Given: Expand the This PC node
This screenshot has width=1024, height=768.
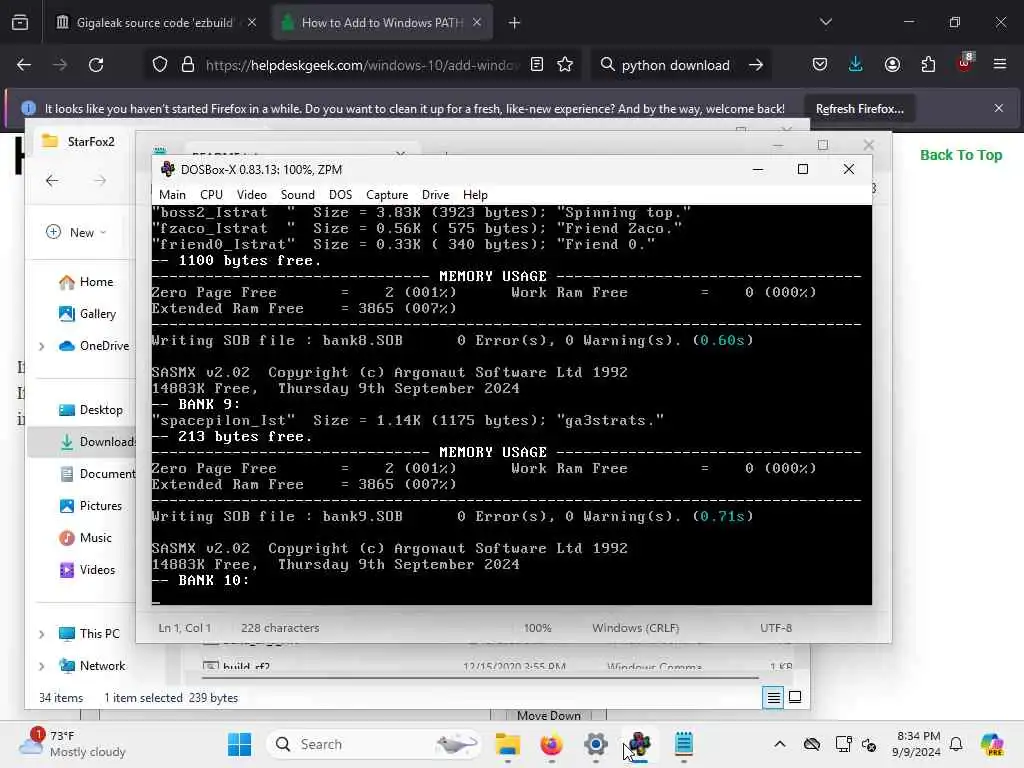Looking at the screenshot, I should [x=42, y=634].
